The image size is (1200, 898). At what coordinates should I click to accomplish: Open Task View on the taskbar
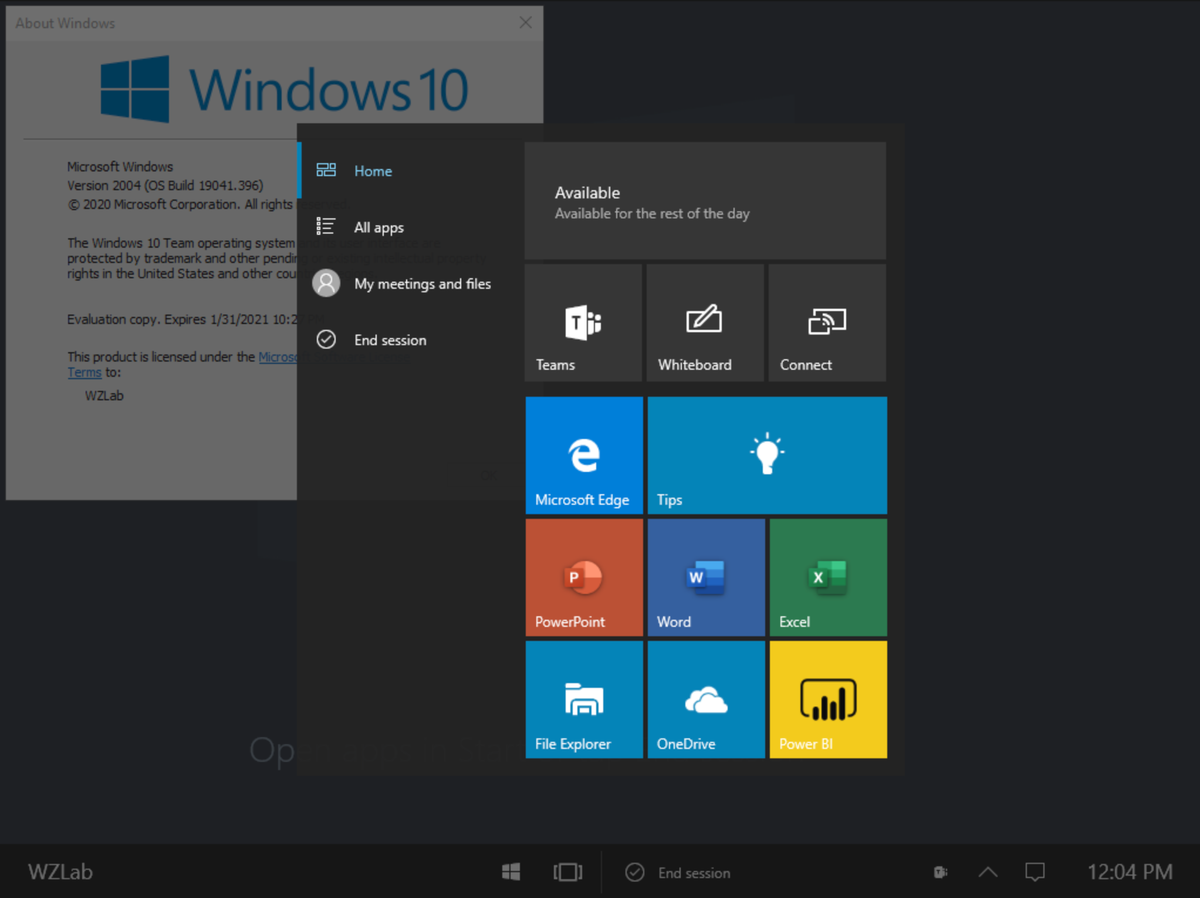coord(568,872)
